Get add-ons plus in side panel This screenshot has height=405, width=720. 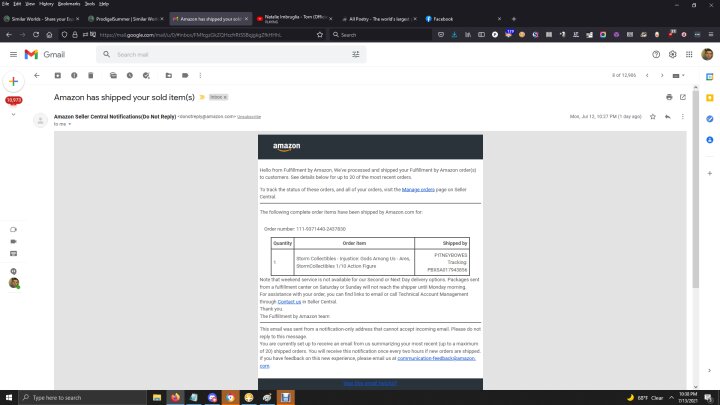709,173
